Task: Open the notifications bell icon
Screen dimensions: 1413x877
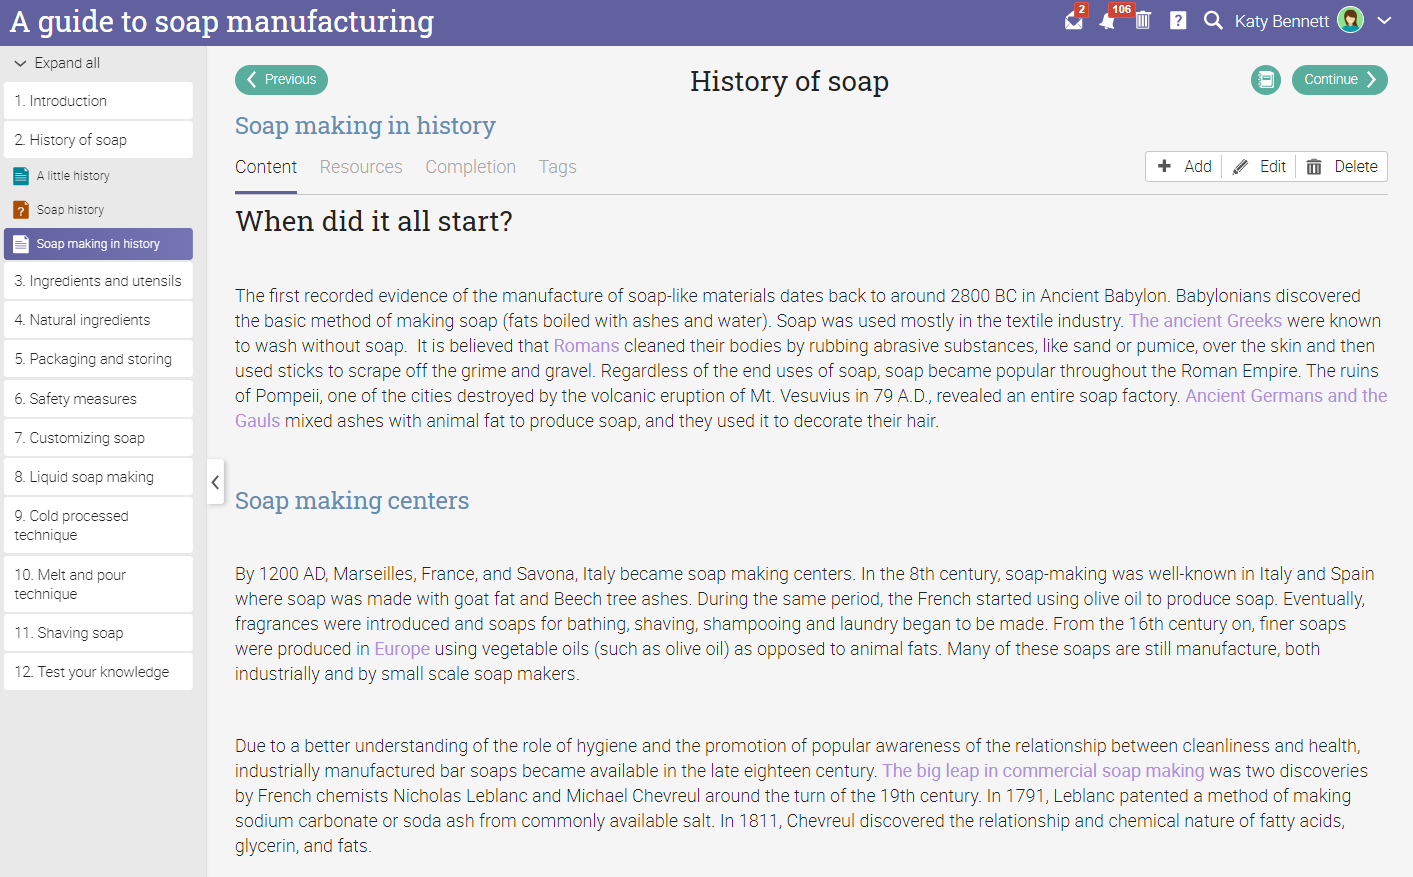Action: 1107,21
